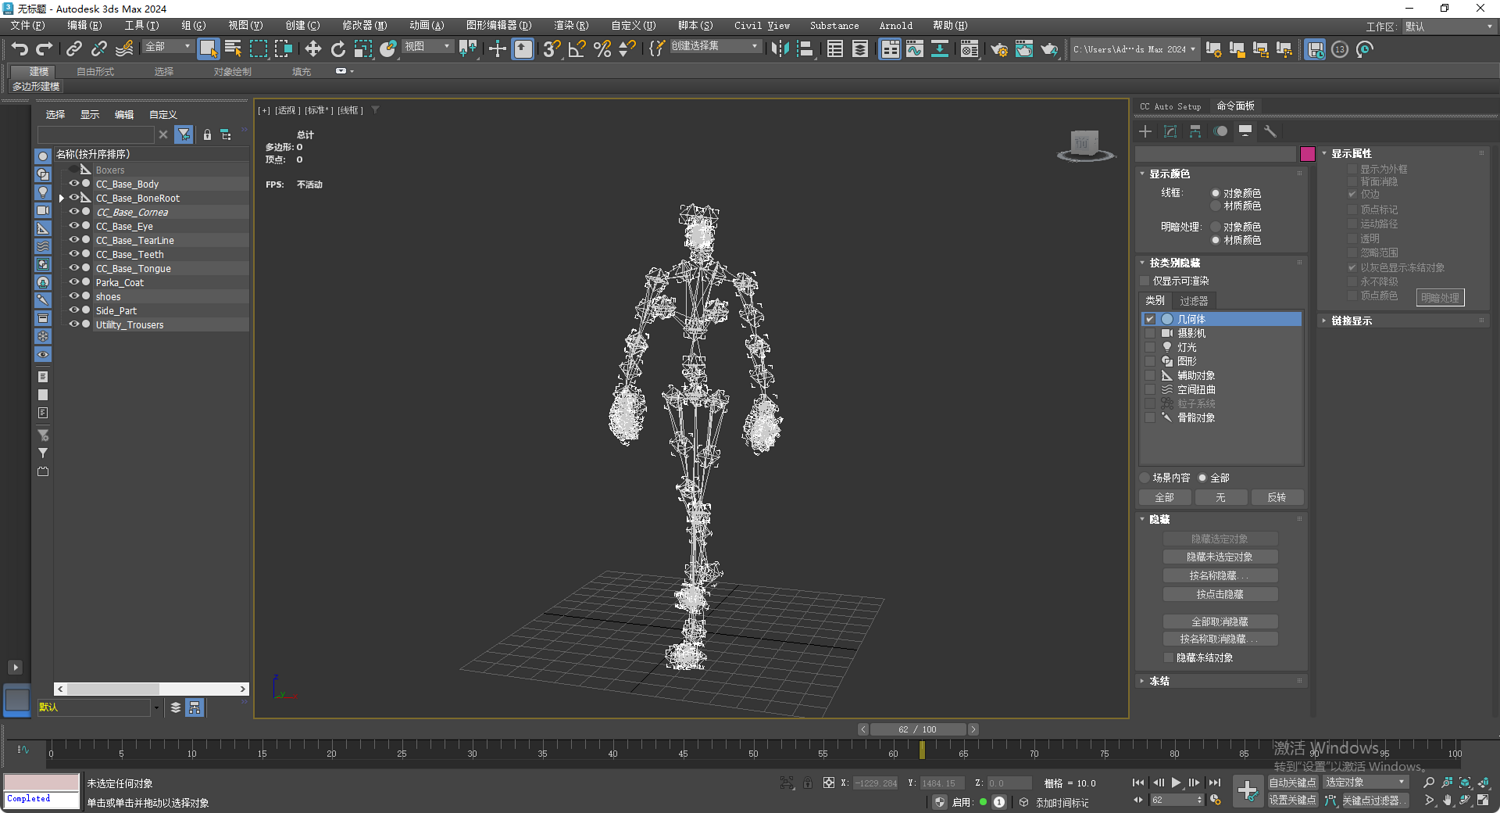Click the large Set Keys plus button
The height and width of the screenshot is (813, 1500).
tap(1247, 791)
